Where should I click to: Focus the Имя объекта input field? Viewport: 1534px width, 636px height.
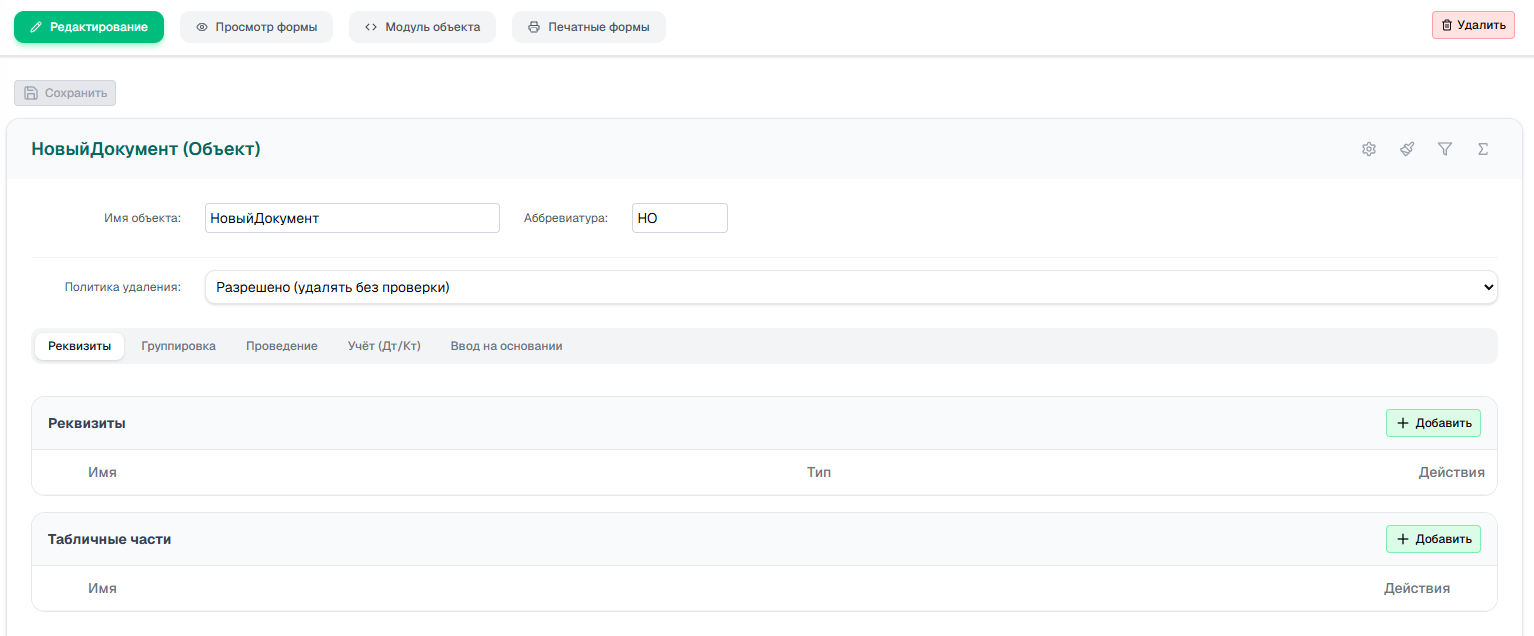point(352,218)
